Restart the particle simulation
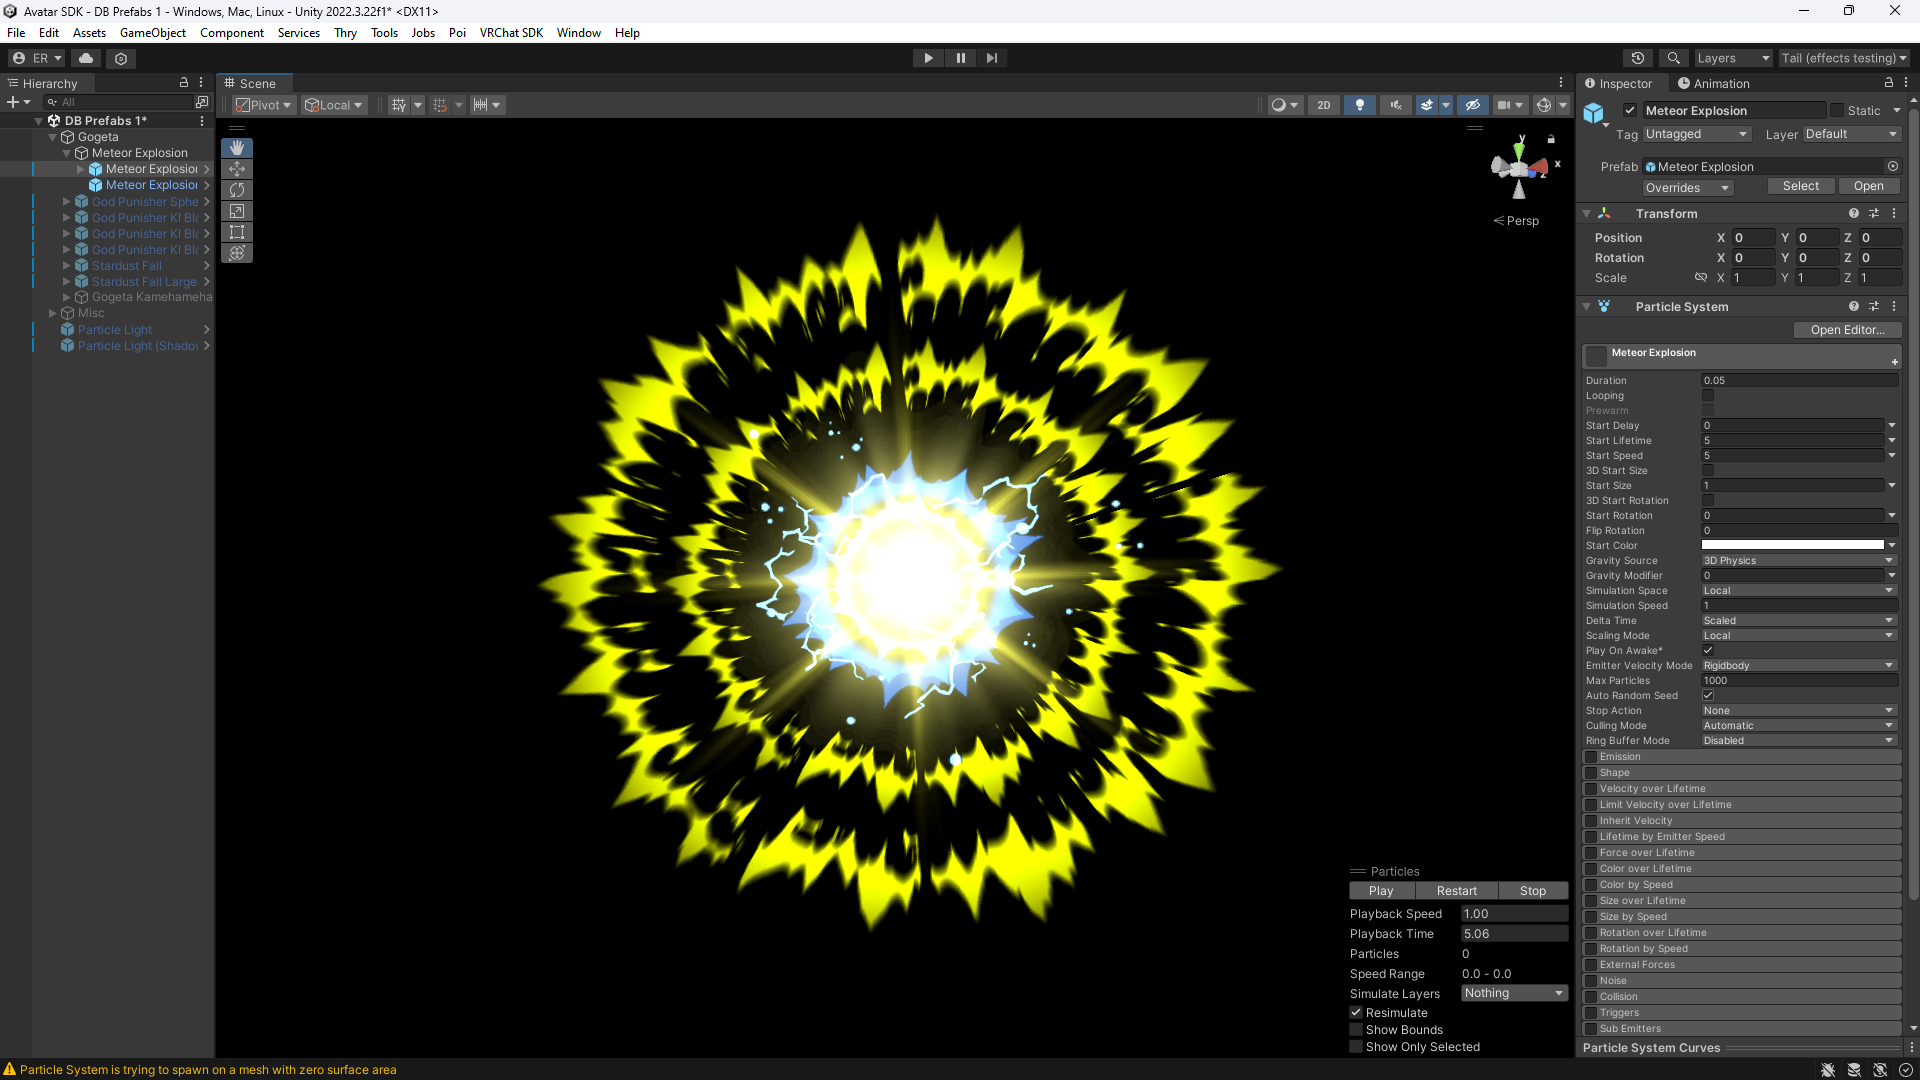 pos(1456,891)
